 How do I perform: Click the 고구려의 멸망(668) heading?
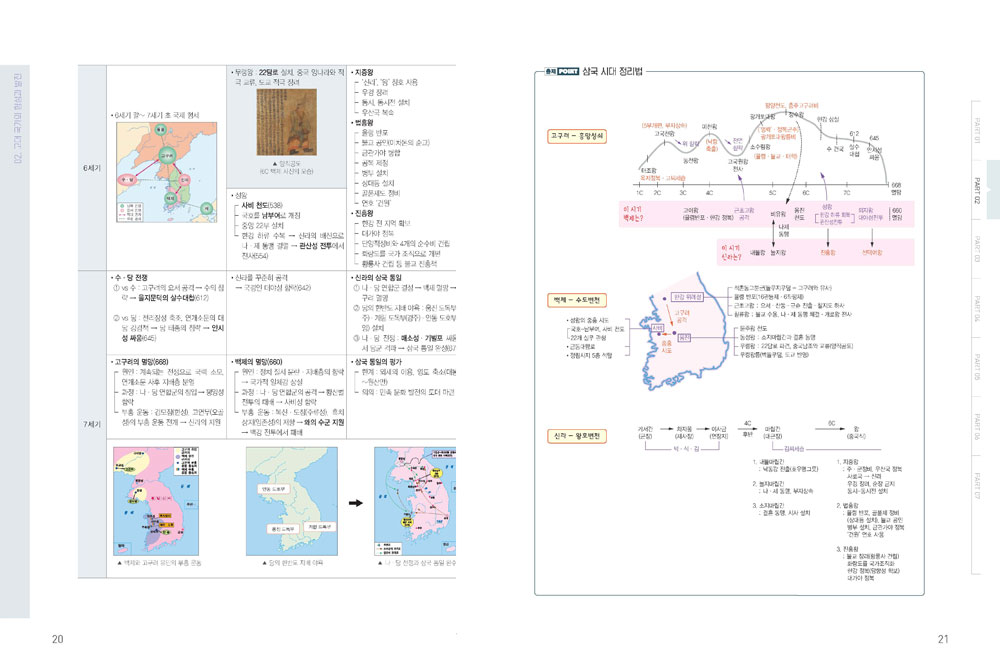140,362
